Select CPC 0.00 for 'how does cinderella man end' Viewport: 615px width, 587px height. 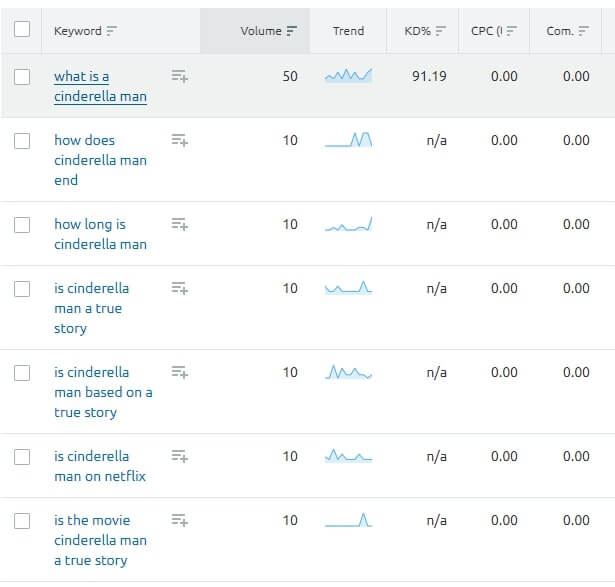point(504,140)
